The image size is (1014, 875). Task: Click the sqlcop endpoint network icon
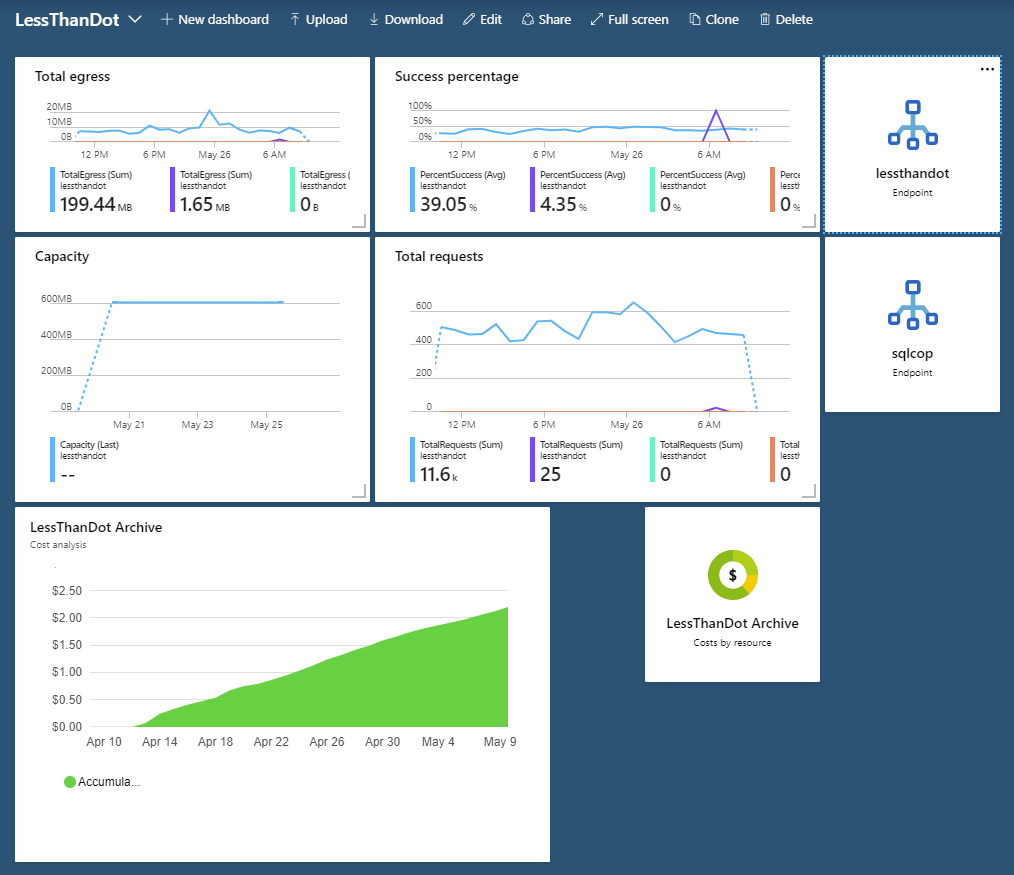point(912,305)
